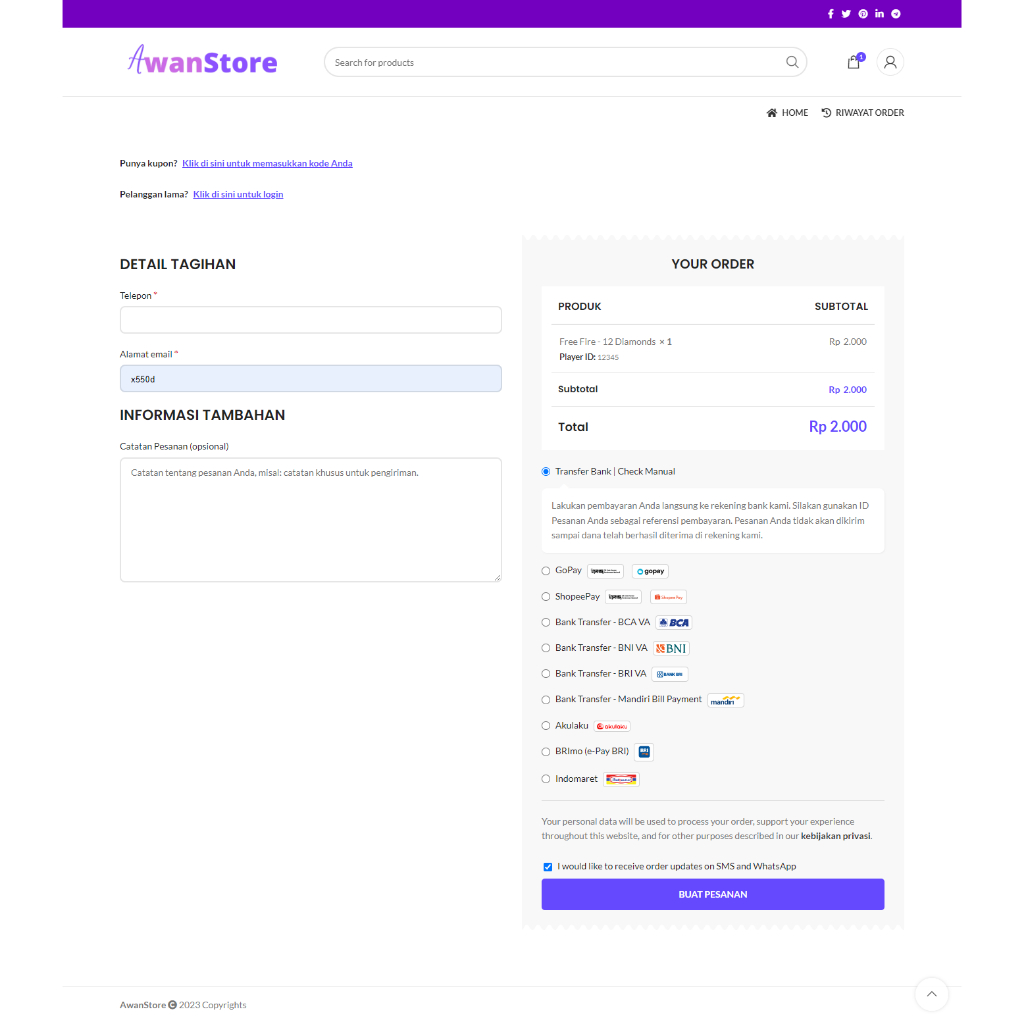This screenshot has width=1024, height=1024.
Task: Open the LinkedIn social icon
Action: [x=879, y=14]
